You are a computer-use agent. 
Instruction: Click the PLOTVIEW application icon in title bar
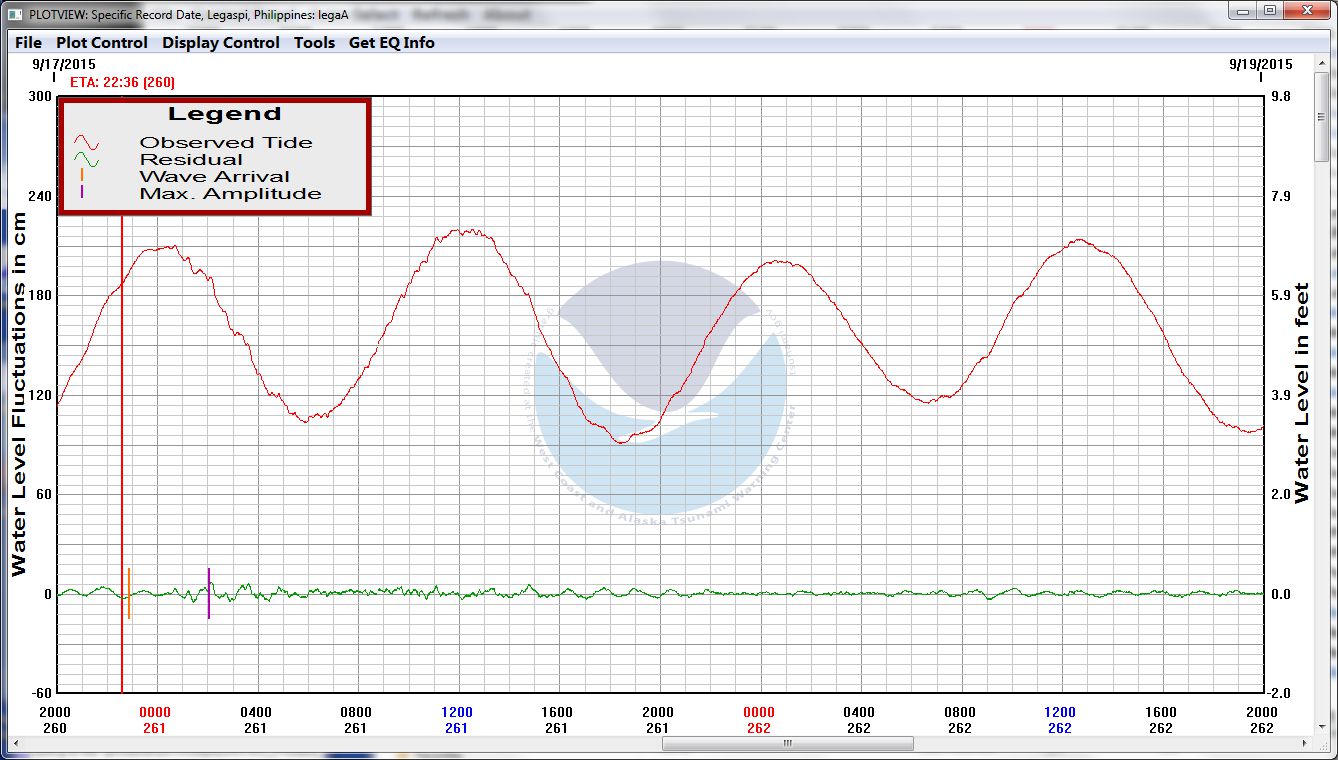(x=14, y=12)
